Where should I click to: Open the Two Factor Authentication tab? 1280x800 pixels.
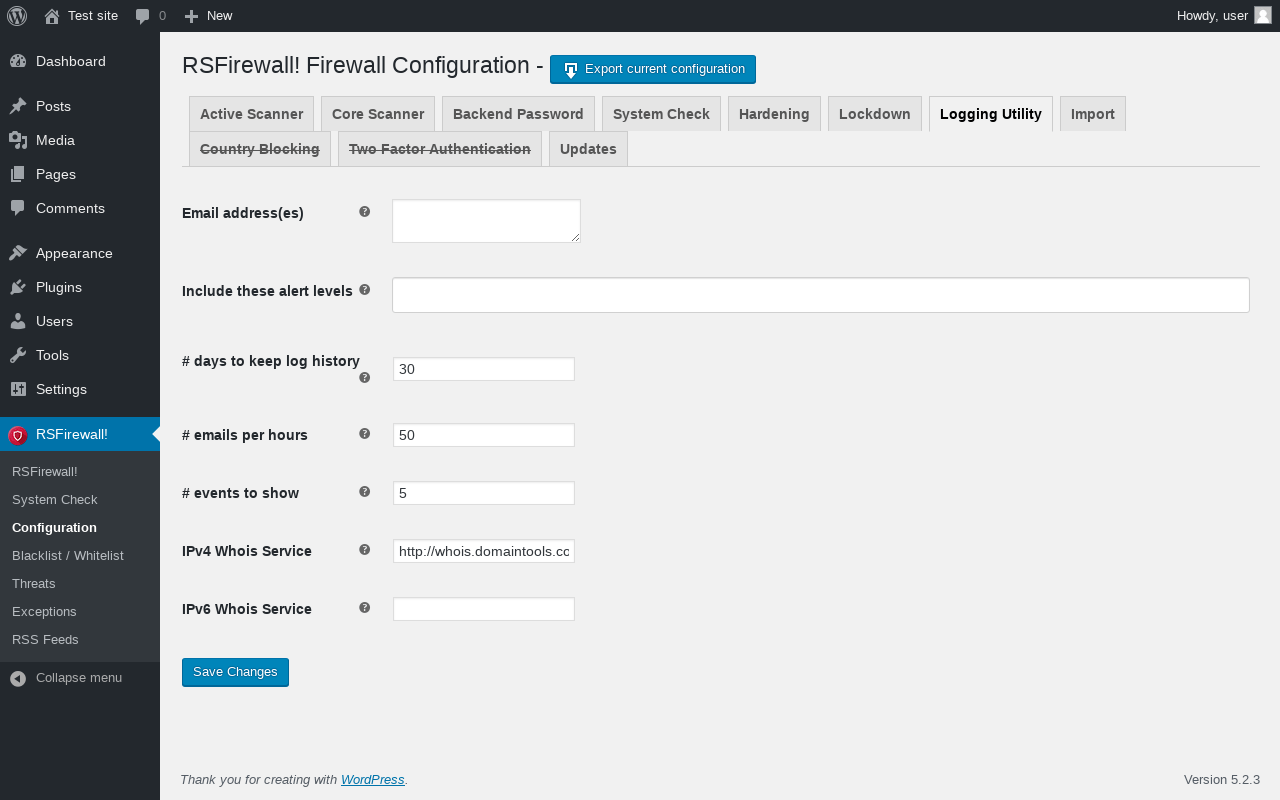[440, 149]
